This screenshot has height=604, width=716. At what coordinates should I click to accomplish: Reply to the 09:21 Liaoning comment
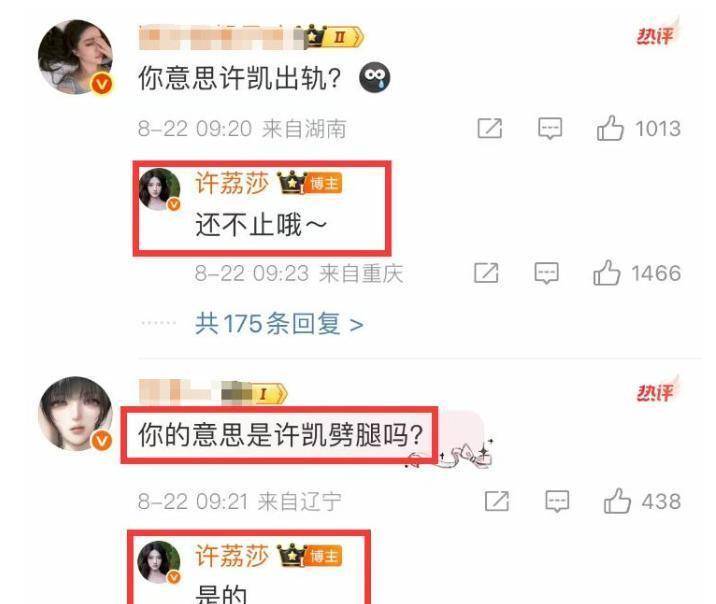coord(557,501)
